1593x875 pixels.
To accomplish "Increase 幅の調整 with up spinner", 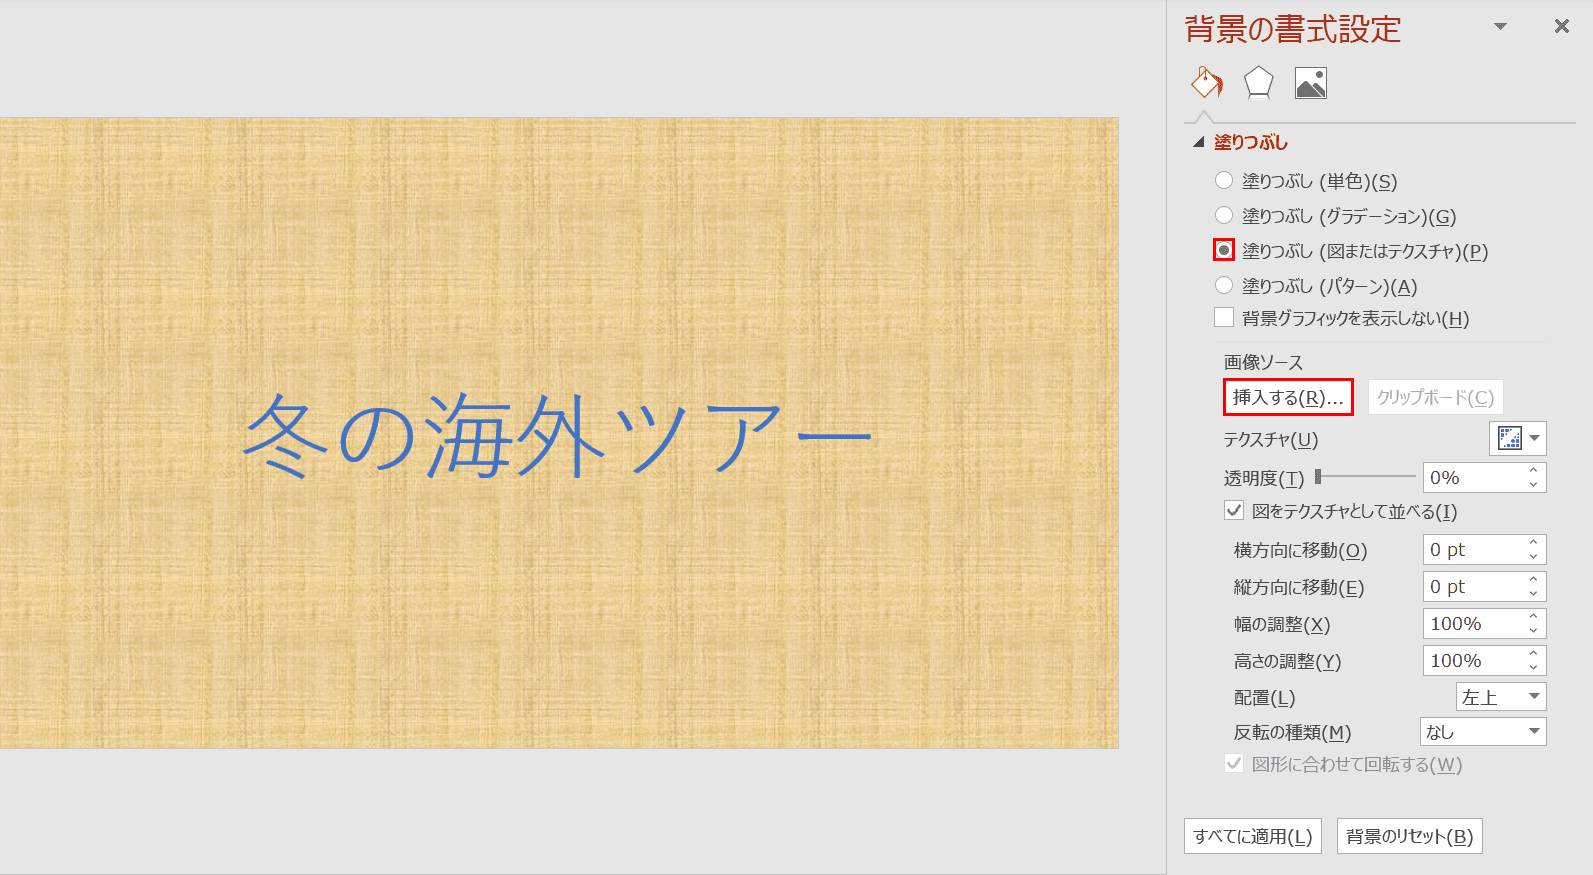I will pos(1533,617).
